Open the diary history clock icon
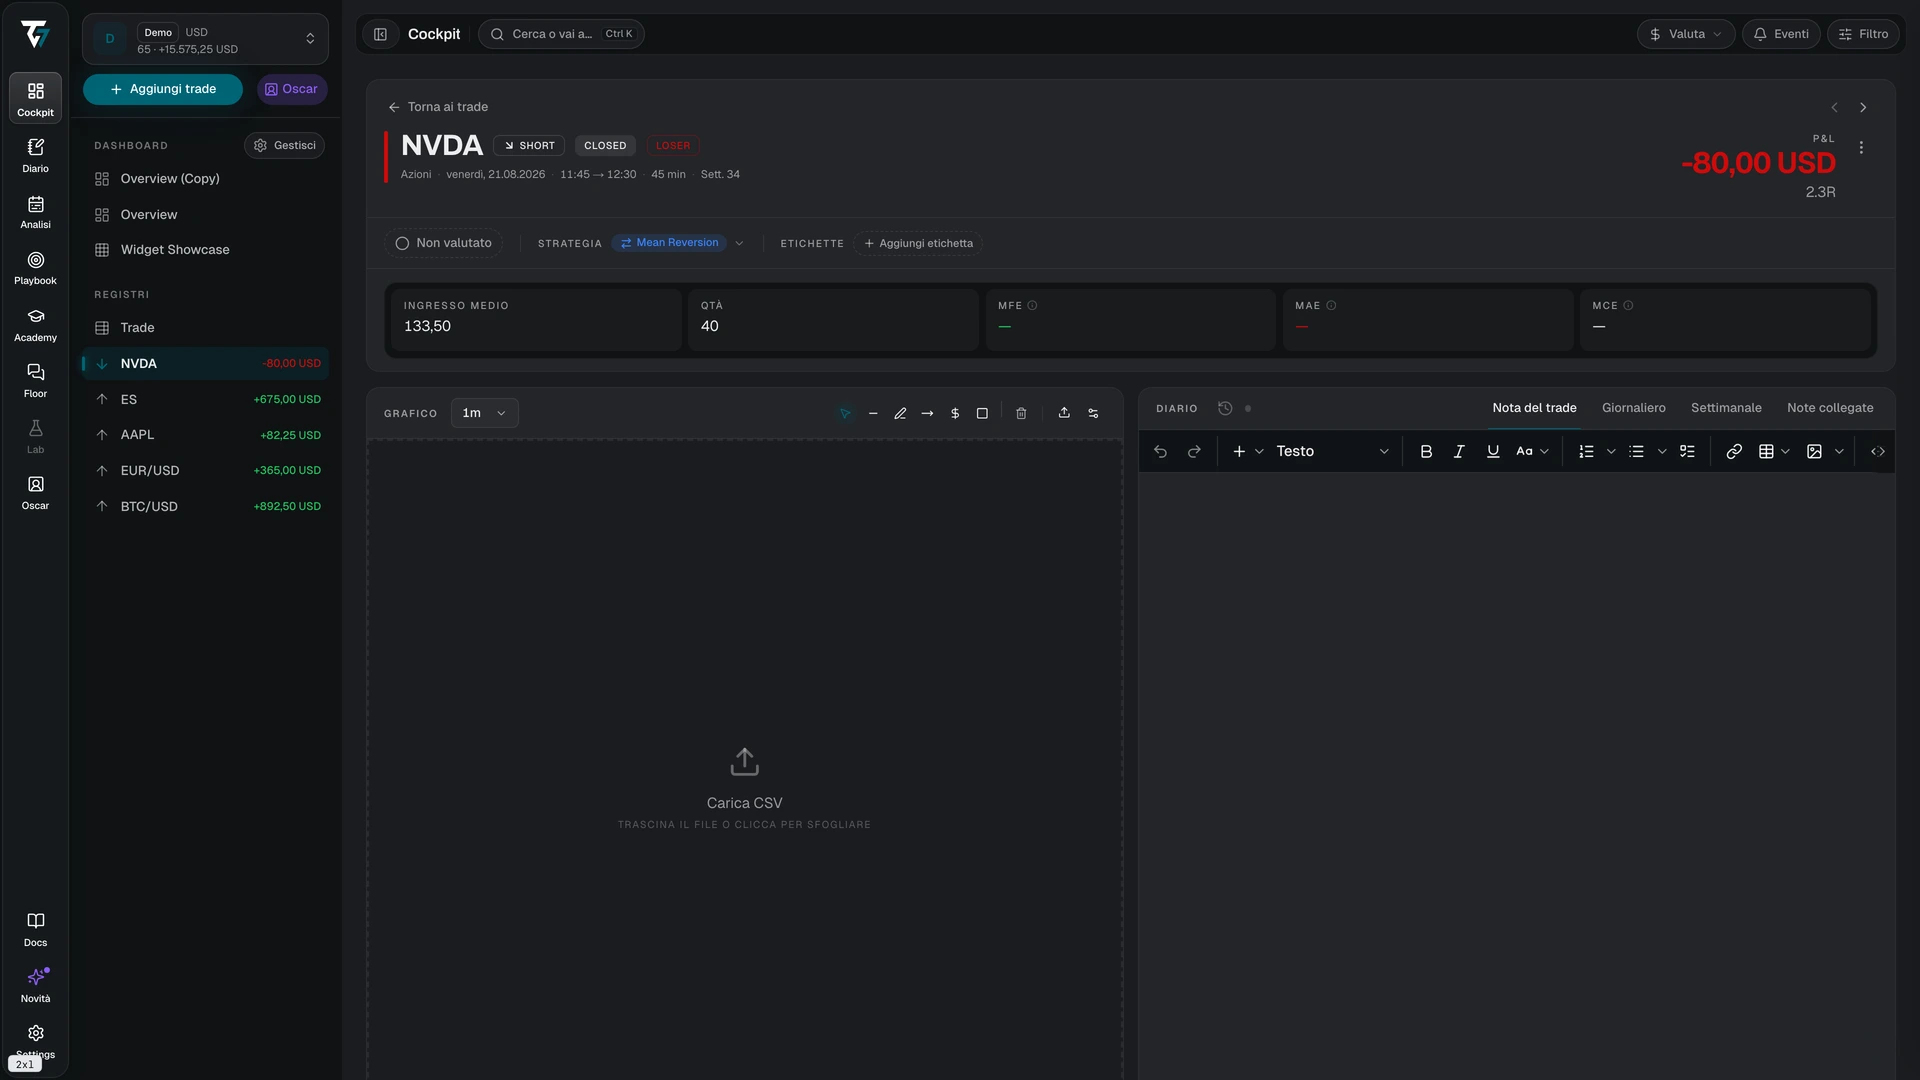The width and height of the screenshot is (1920, 1080). click(x=1225, y=408)
